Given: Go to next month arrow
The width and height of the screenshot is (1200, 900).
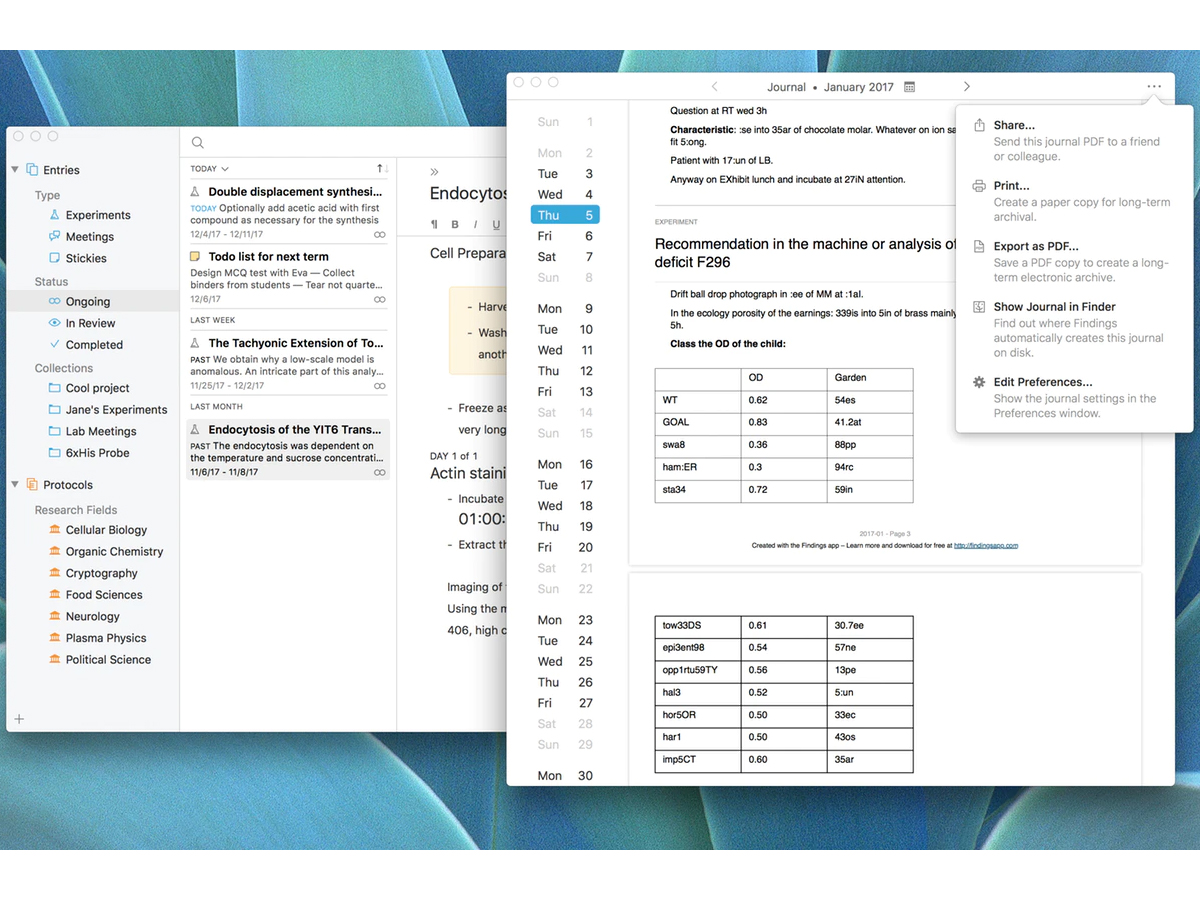Looking at the screenshot, I should [x=966, y=87].
